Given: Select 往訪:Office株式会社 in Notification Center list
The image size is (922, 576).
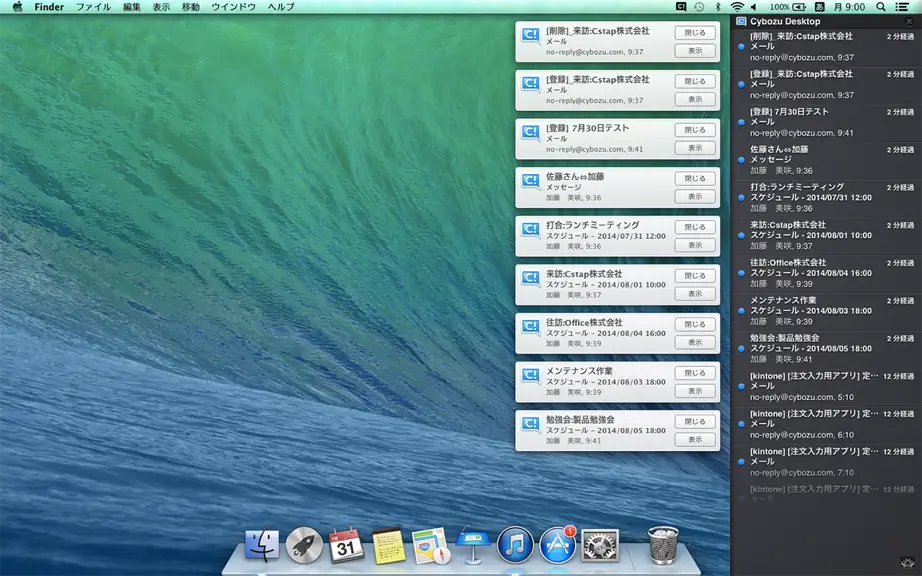Looking at the screenshot, I should (826, 273).
